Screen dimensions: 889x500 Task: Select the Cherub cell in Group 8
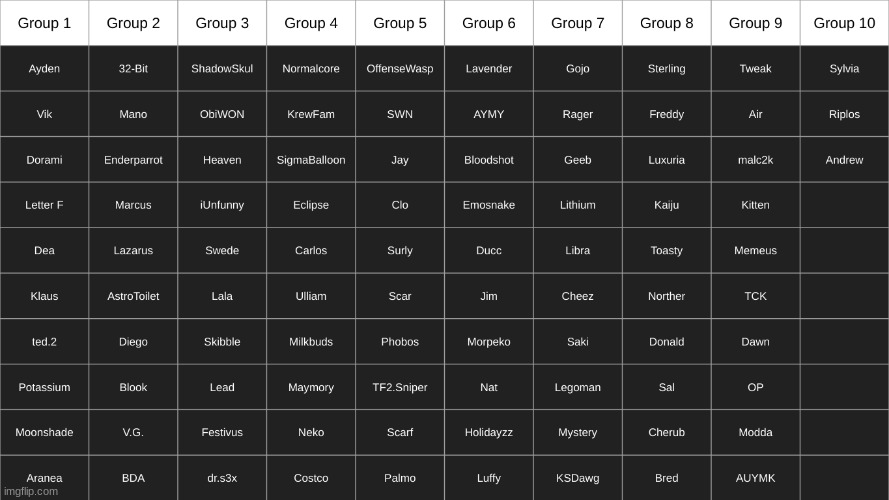point(666,432)
